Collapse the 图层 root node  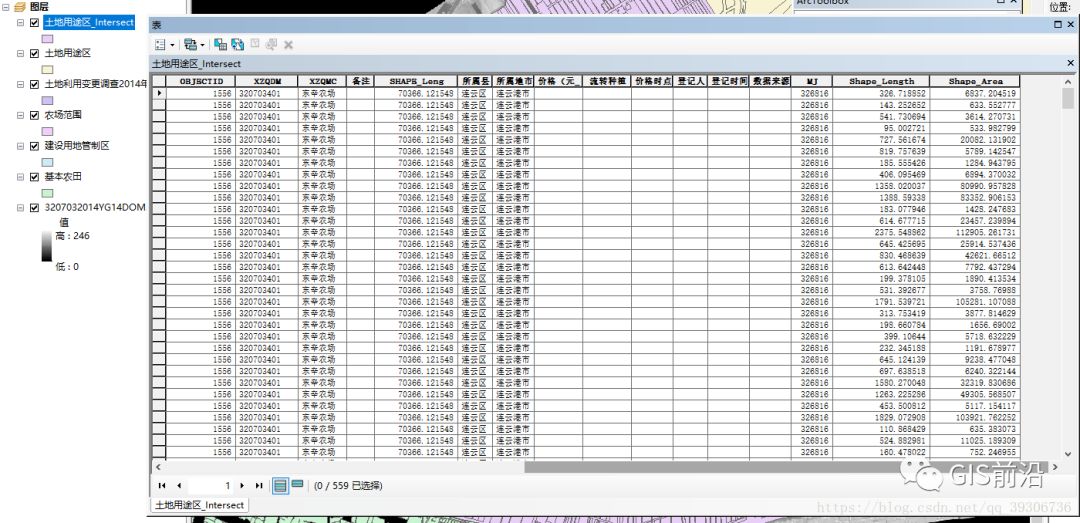6,6
